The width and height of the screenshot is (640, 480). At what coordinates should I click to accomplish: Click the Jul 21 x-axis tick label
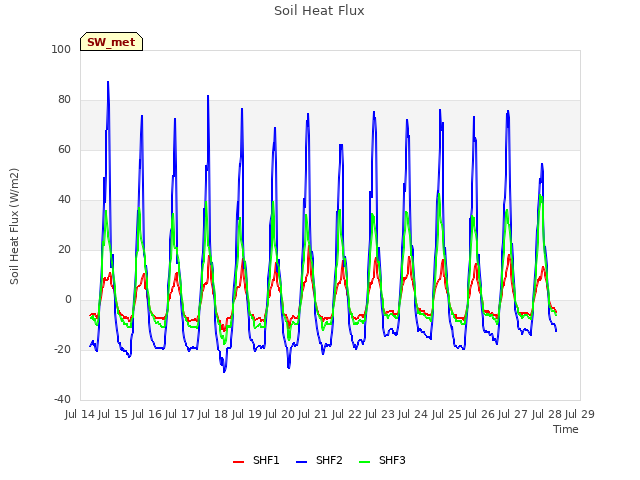click(313, 414)
